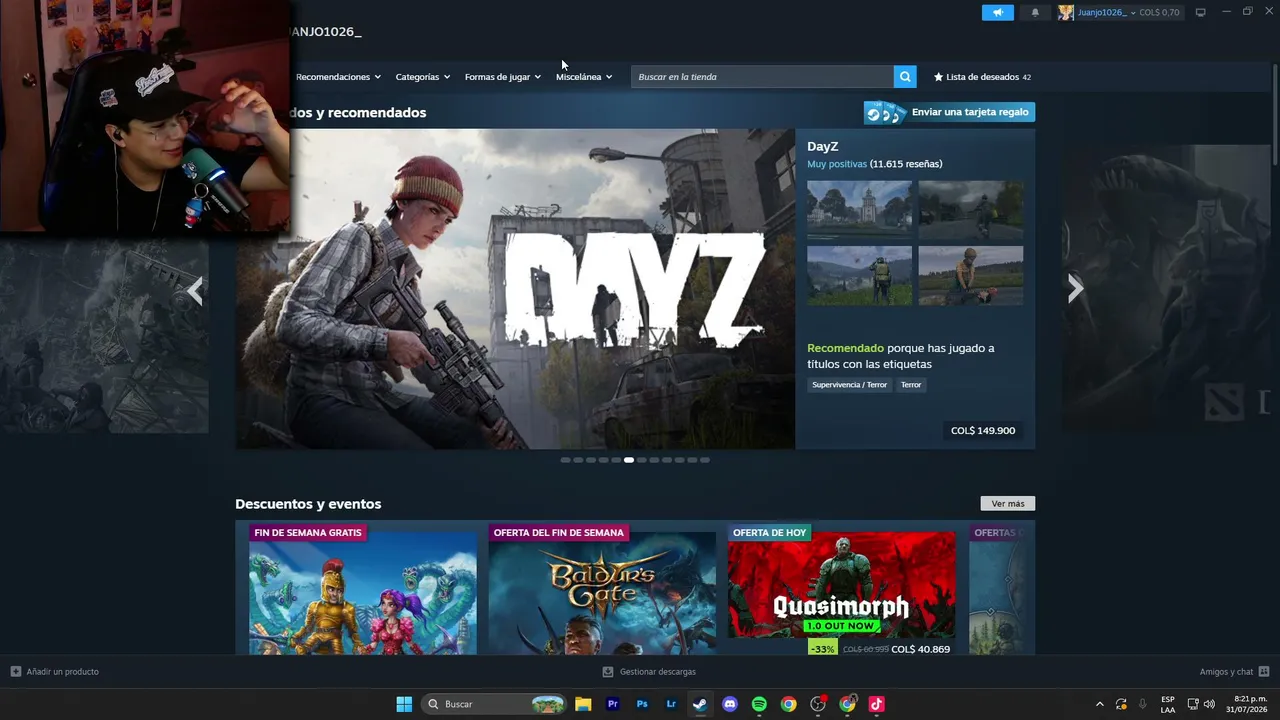Screen dimensions: 1280x720
Task: Open the Lista de deseados wishlist link
Action: coord(982,77)
